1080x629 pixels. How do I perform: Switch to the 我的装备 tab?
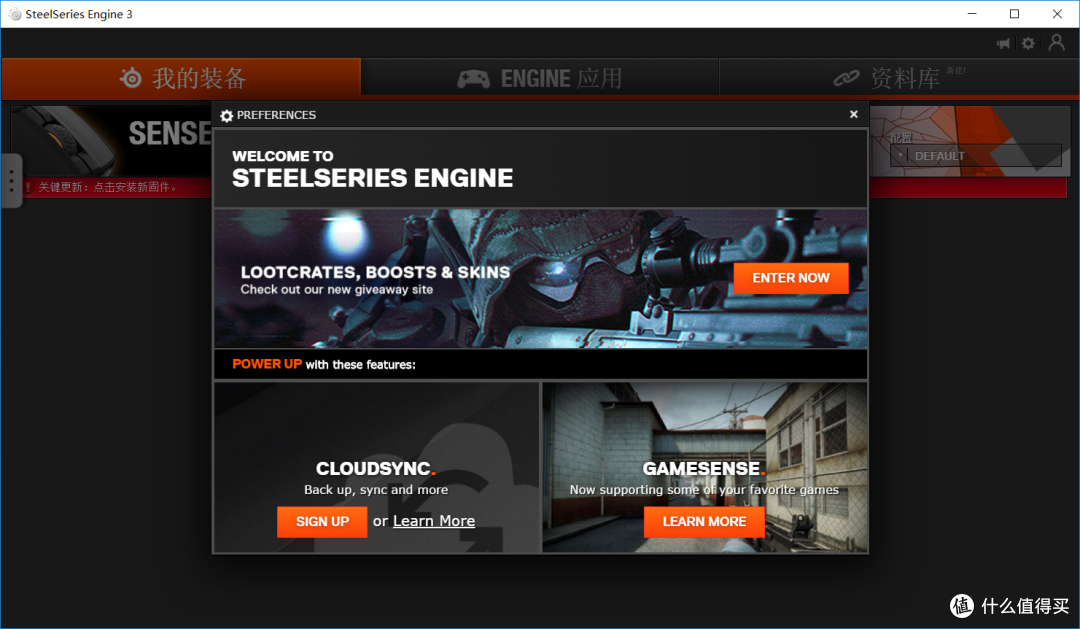(x=181, y=78)
